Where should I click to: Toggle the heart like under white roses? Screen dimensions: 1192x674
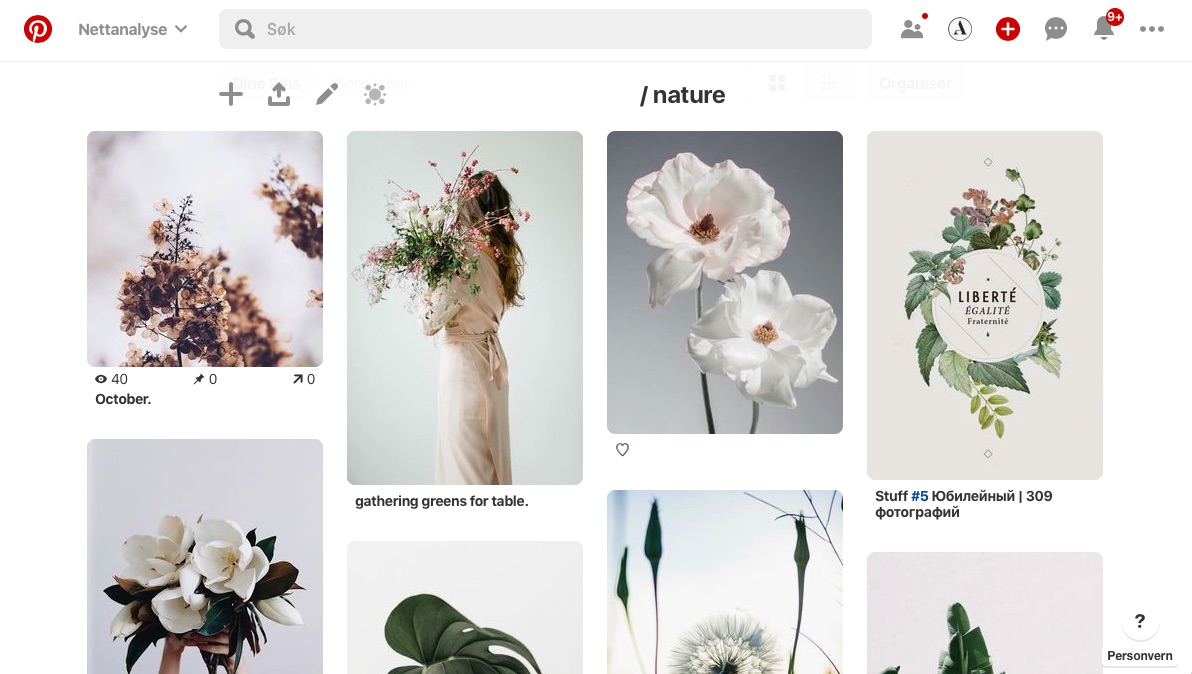(623, 450)
